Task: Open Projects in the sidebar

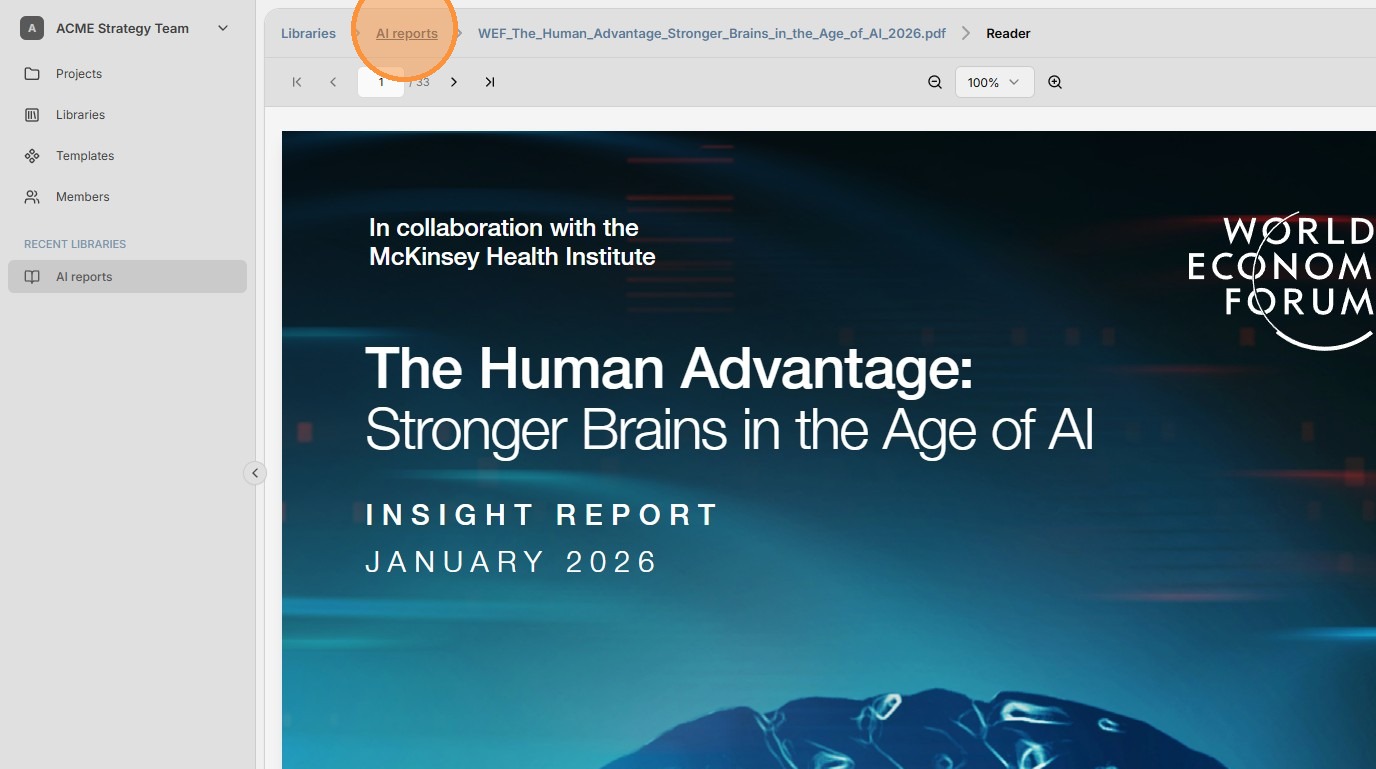Action: coord(127,74)
